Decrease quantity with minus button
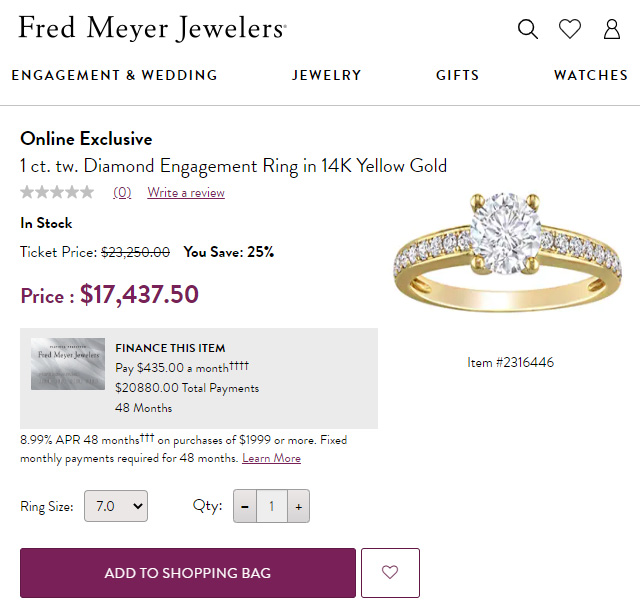Viewport: 640px width, 611px height. pos(245,506)
